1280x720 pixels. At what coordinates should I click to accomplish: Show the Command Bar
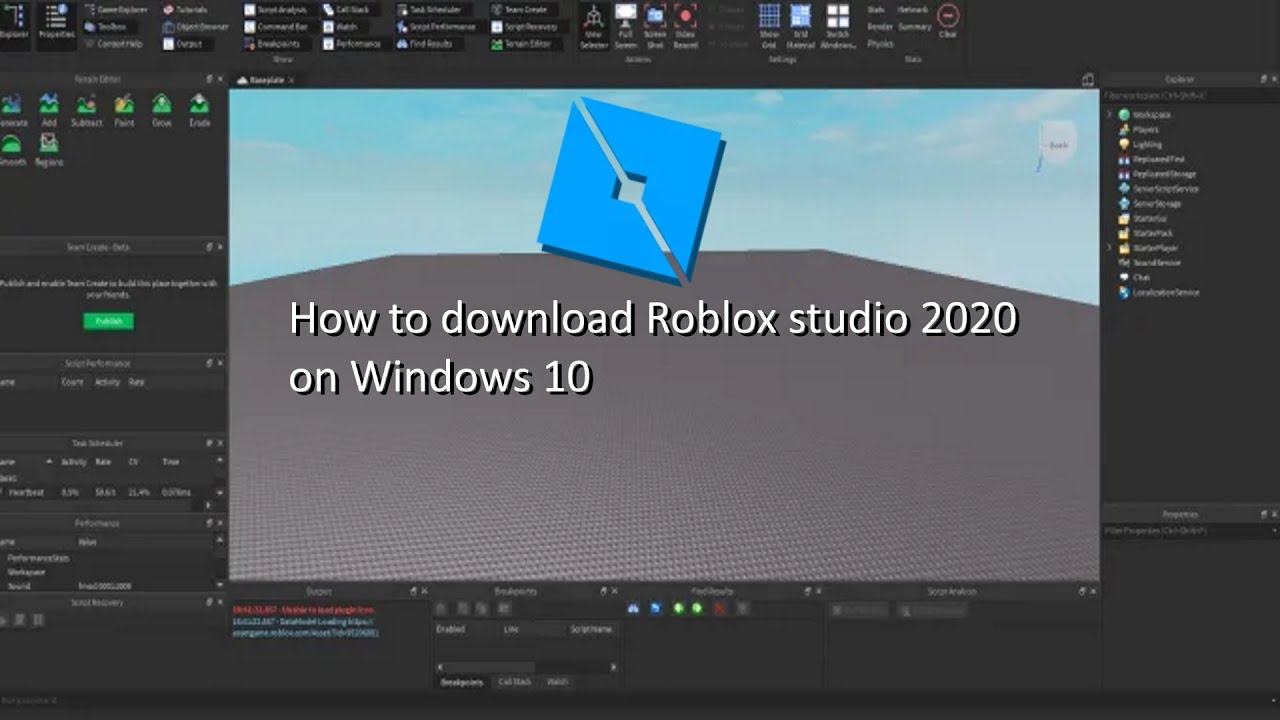click(x=275, y=27)
